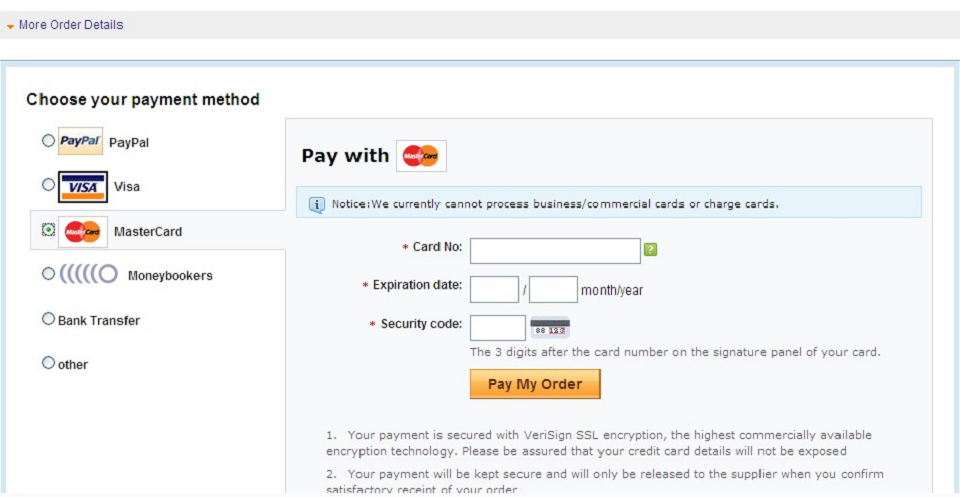Click the green card number help icon
Image resolution: width=960 pixels, height=497 pixels.
[651, 249]
